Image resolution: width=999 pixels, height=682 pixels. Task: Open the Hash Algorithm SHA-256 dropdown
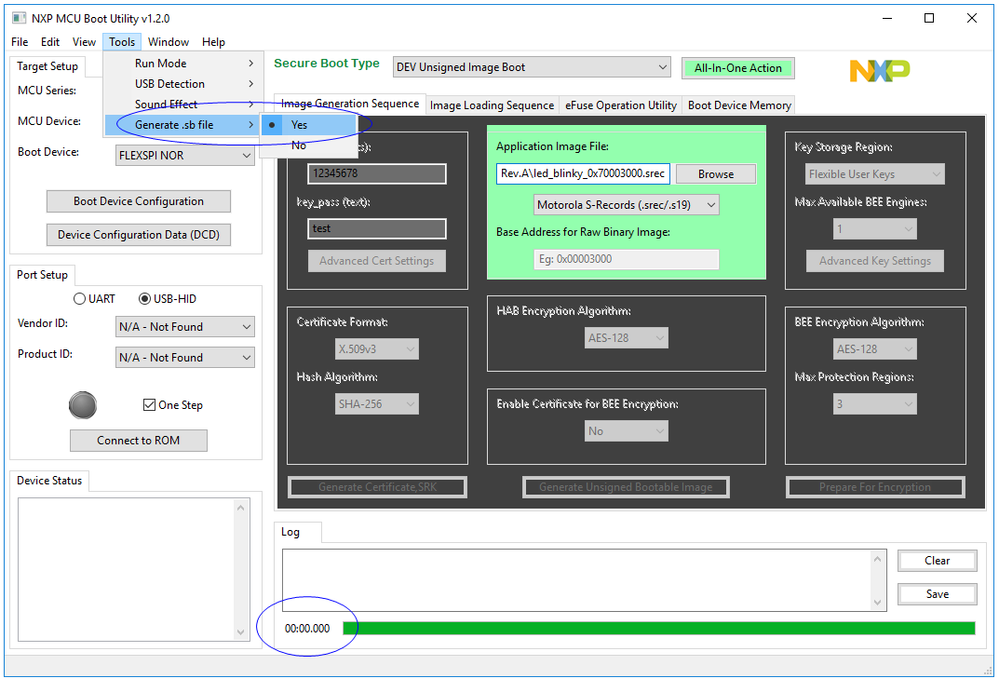click(377, 404)
